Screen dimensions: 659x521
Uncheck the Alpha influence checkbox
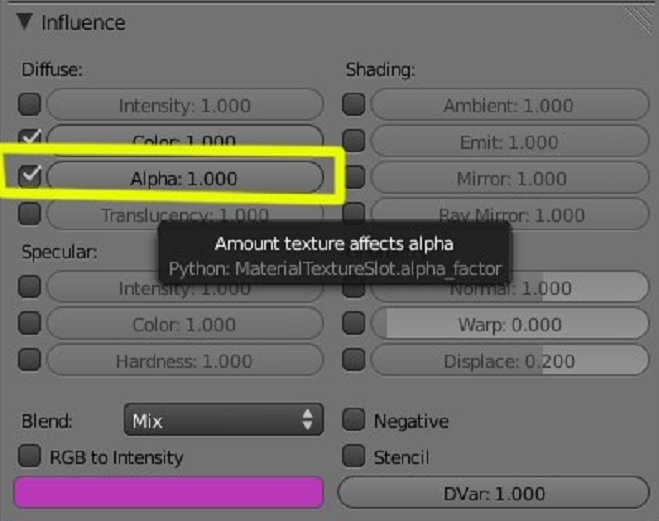31,177
